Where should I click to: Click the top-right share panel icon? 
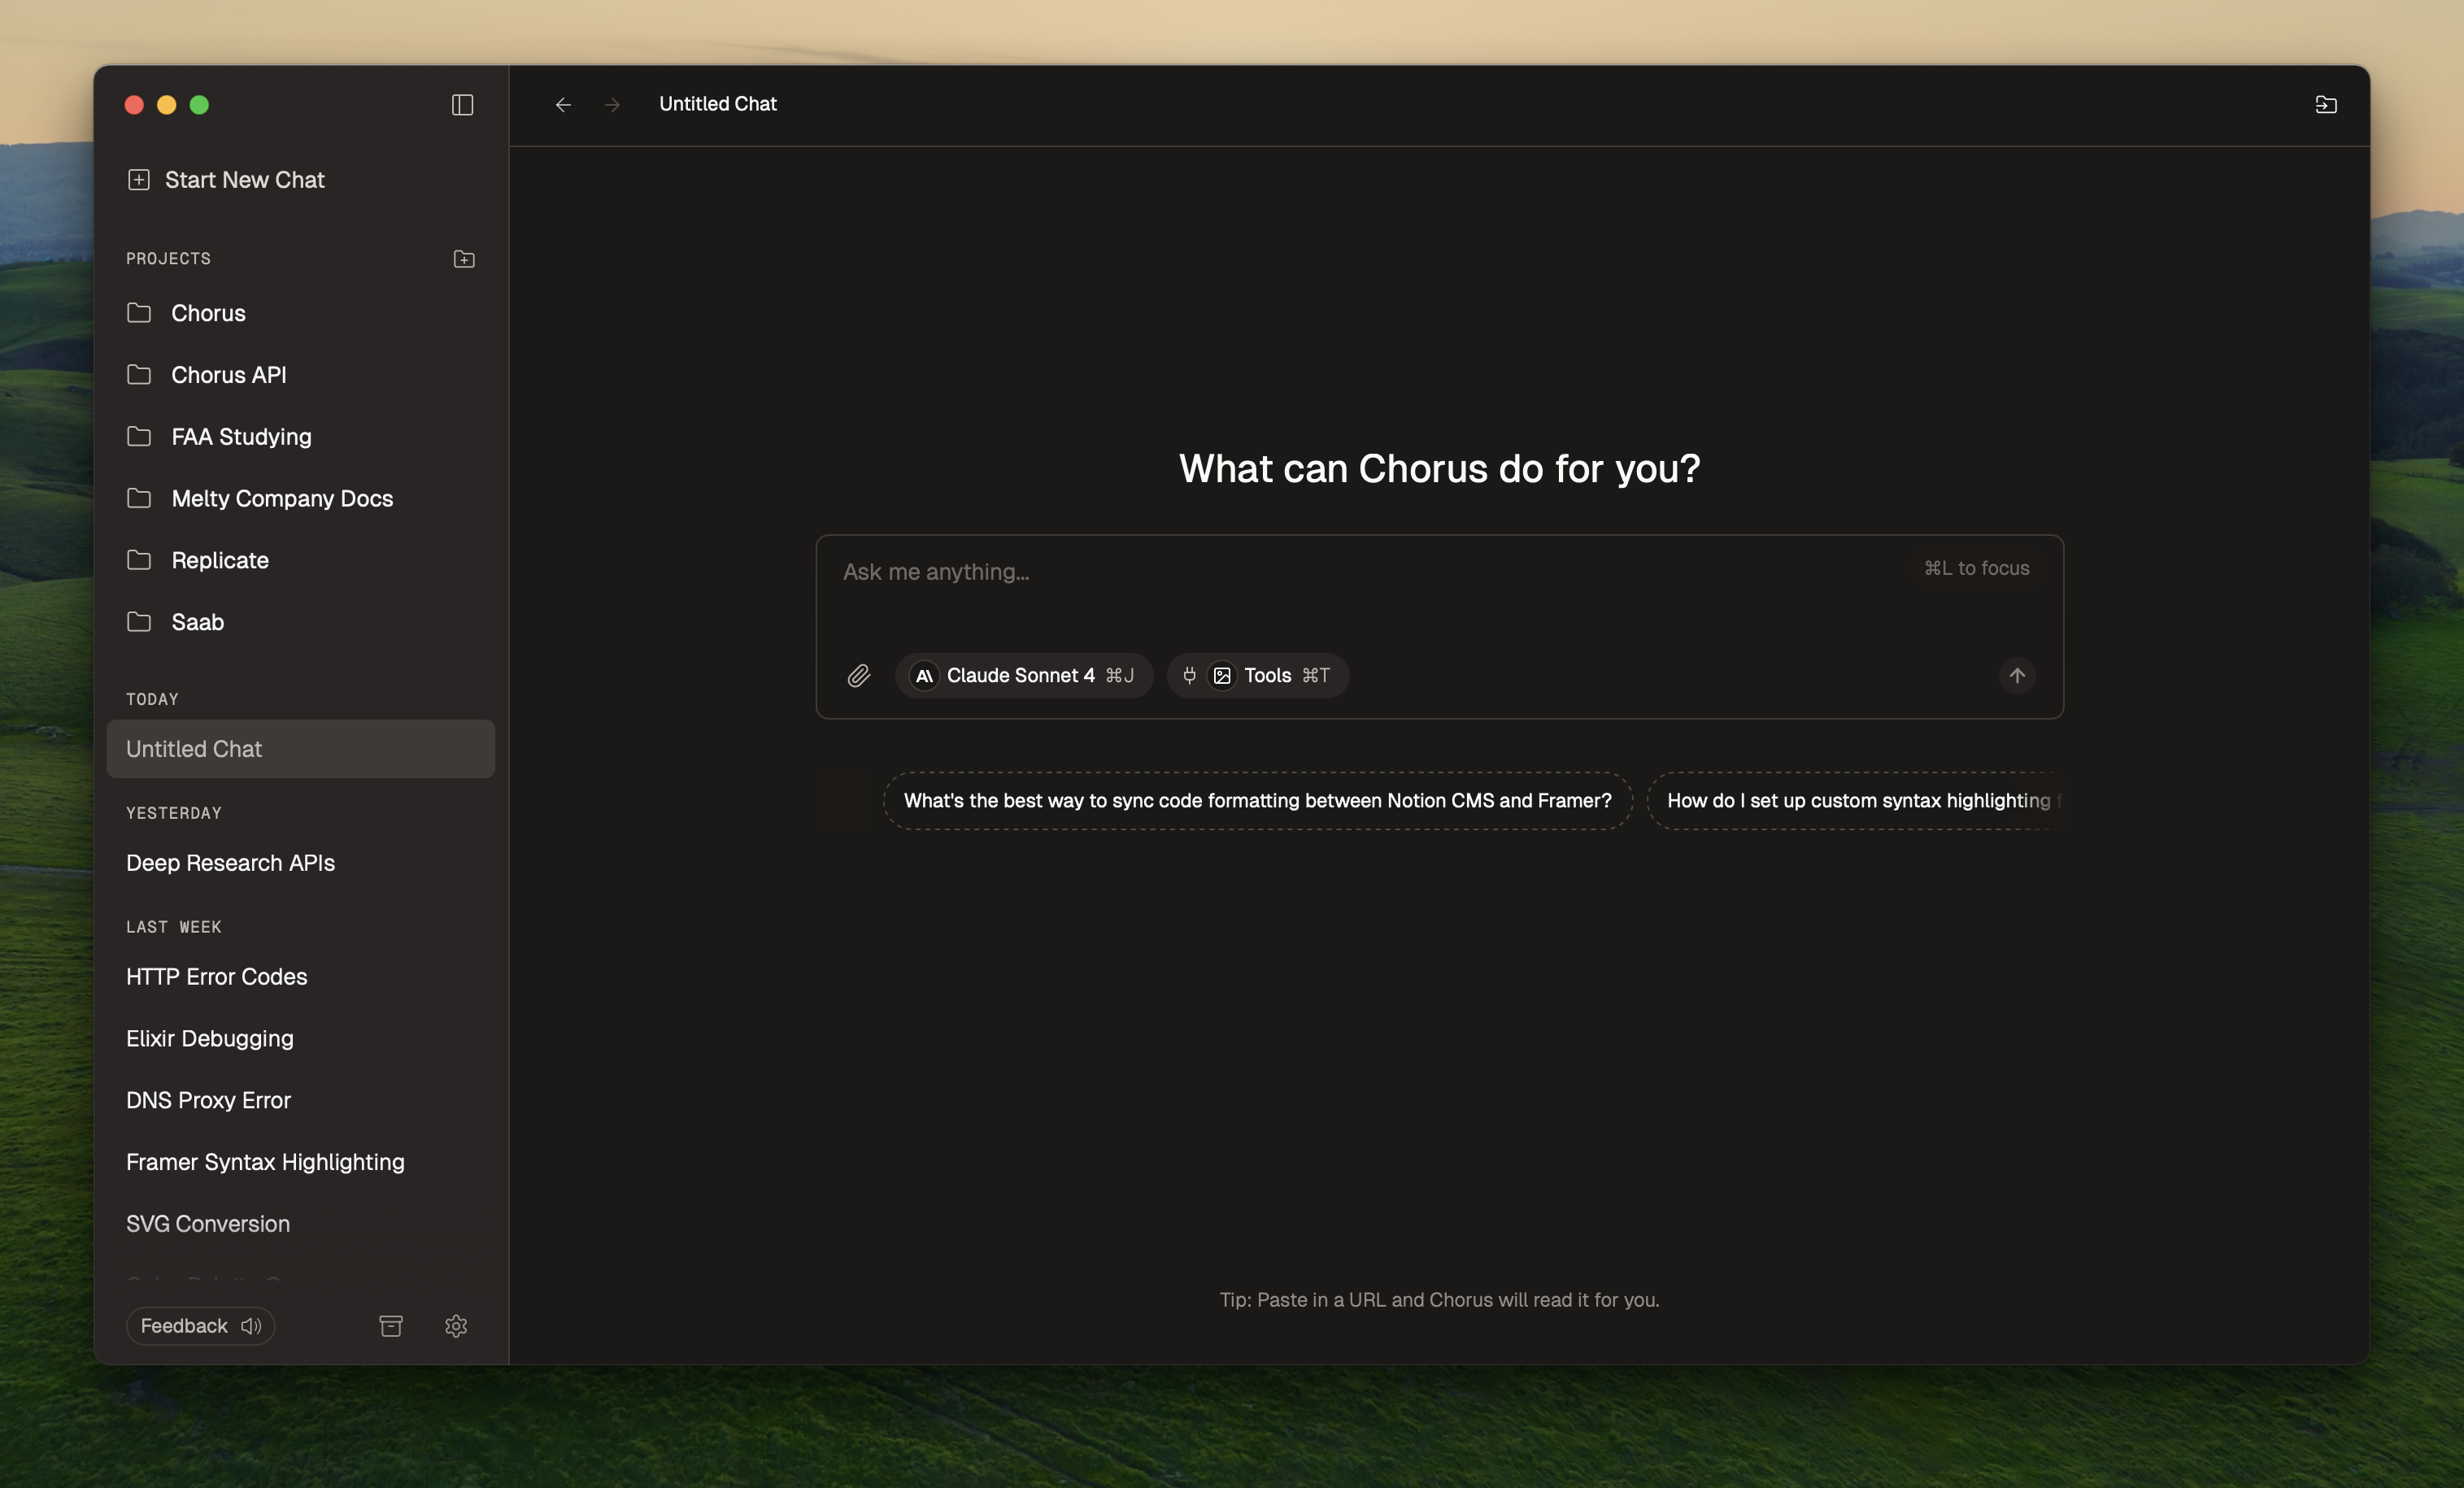2325,105
